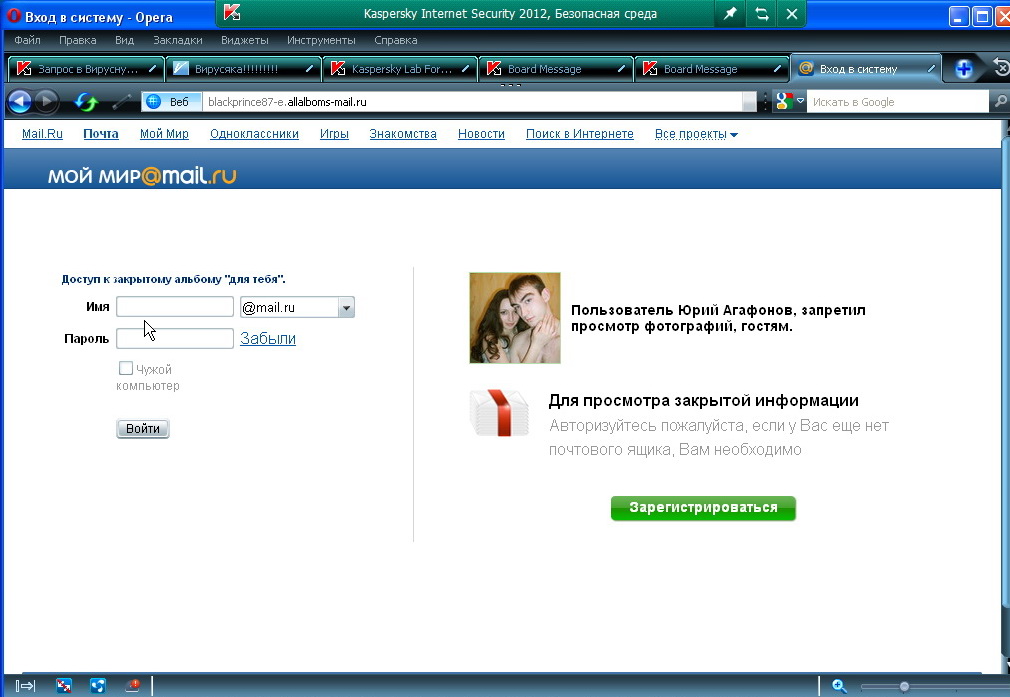Switch to Запрос в Вирусну... tab

(x=85, y=69)
